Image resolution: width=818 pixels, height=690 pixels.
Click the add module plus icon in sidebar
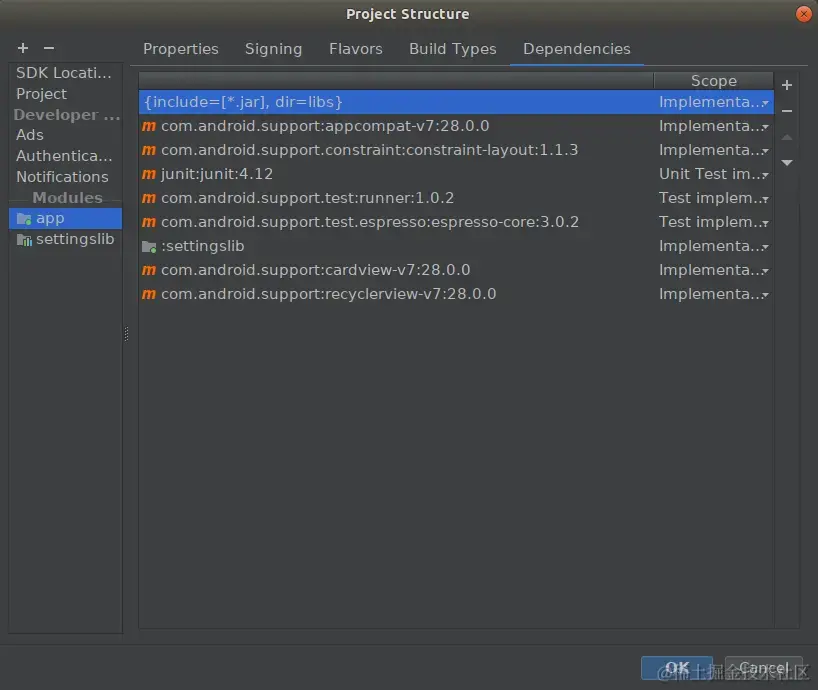click(x=23, y=48)
